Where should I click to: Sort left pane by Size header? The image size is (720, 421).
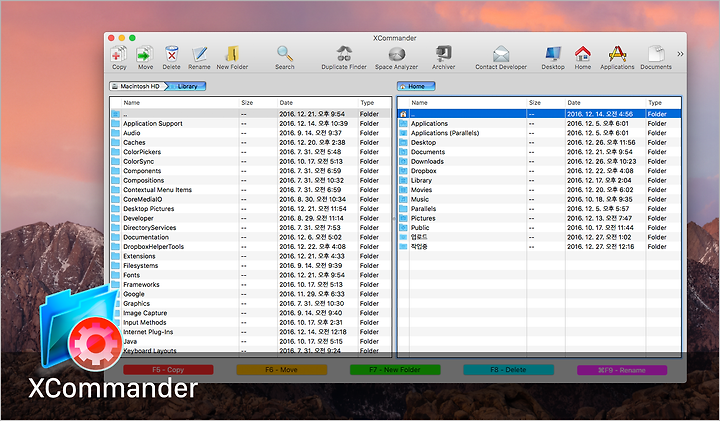coord(258,103)
